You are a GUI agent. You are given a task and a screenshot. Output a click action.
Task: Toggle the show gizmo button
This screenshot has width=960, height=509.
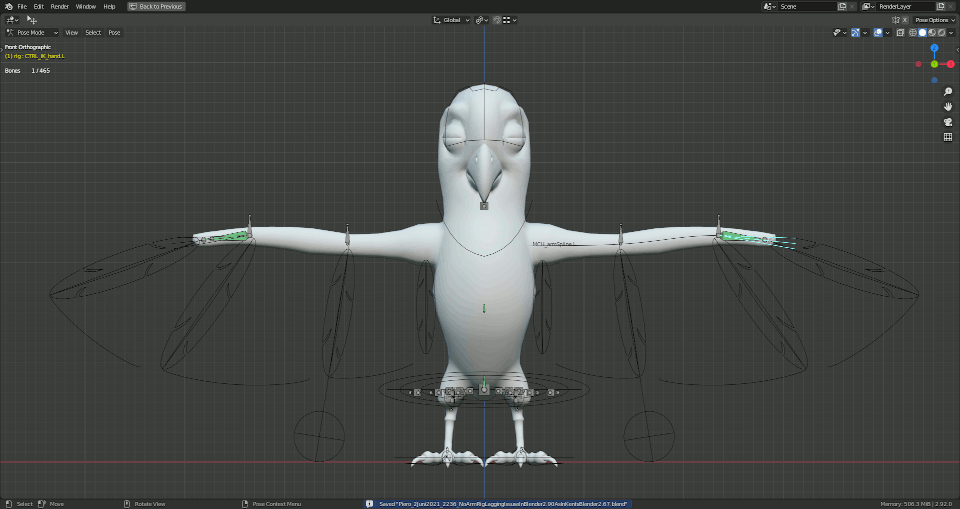[855, 32]
